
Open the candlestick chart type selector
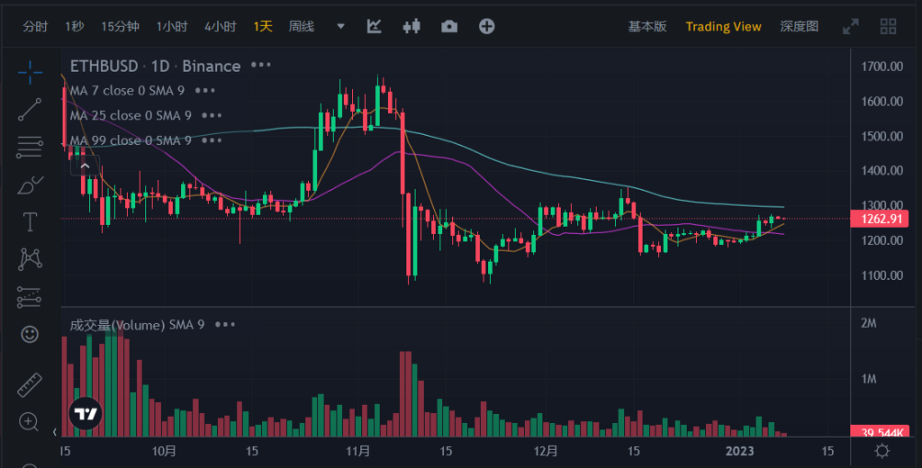coord(411,27)
